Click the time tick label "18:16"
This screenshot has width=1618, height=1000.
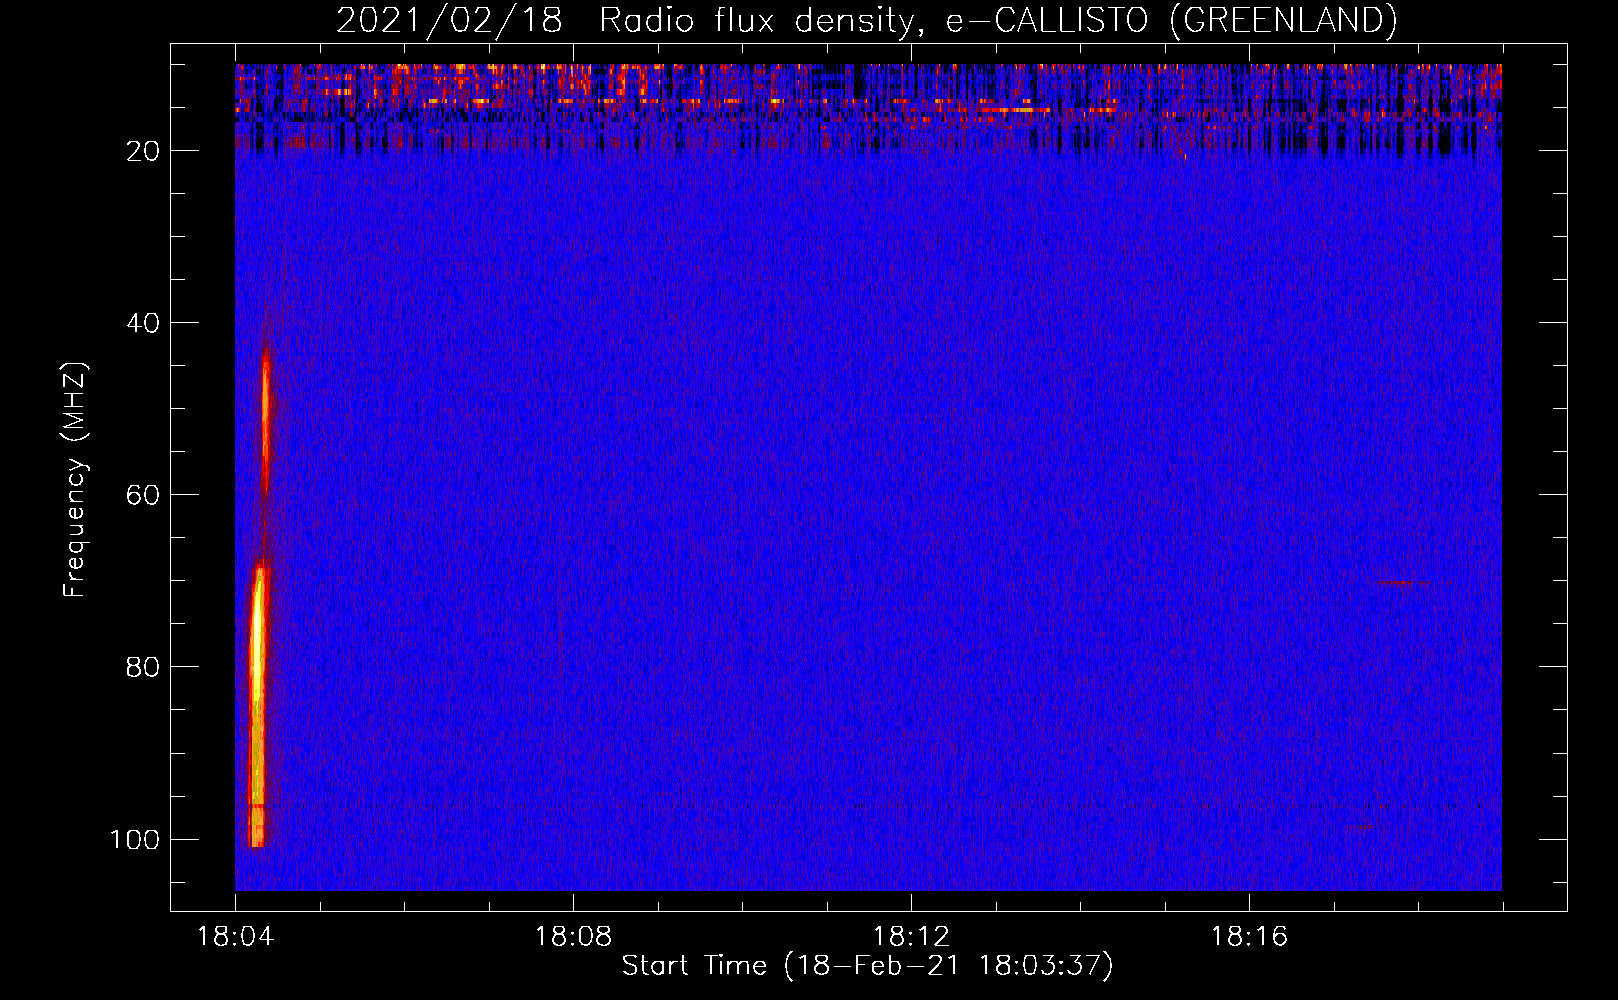coord(1249,936)
